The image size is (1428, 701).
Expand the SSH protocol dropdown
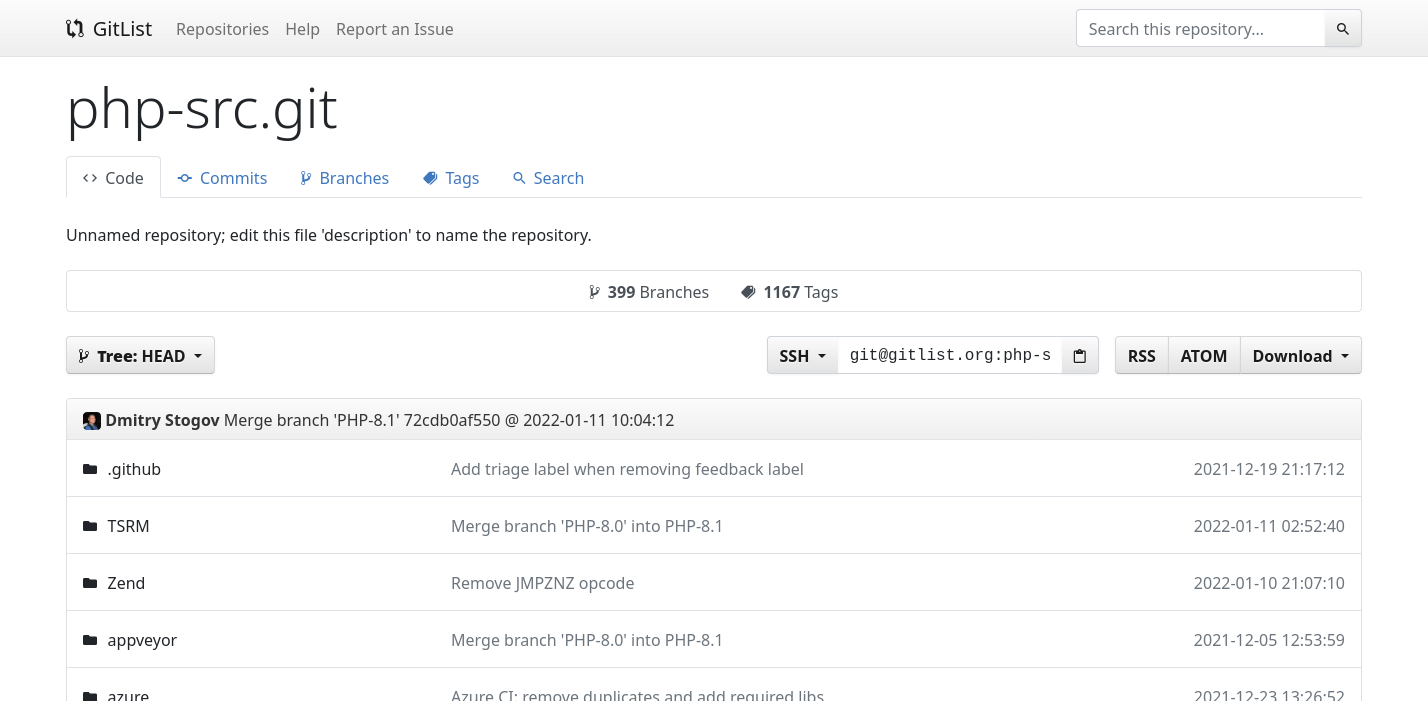[x=802, y=356]
